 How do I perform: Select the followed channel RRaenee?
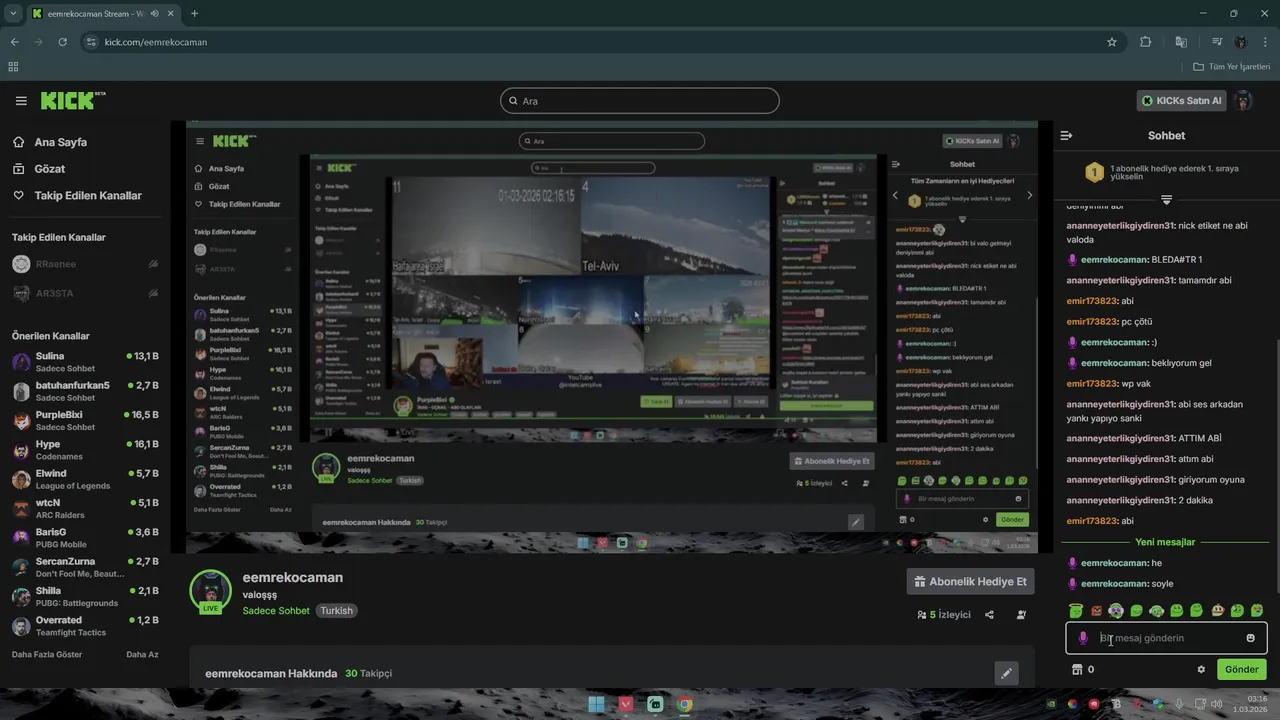tap(85, 264)
